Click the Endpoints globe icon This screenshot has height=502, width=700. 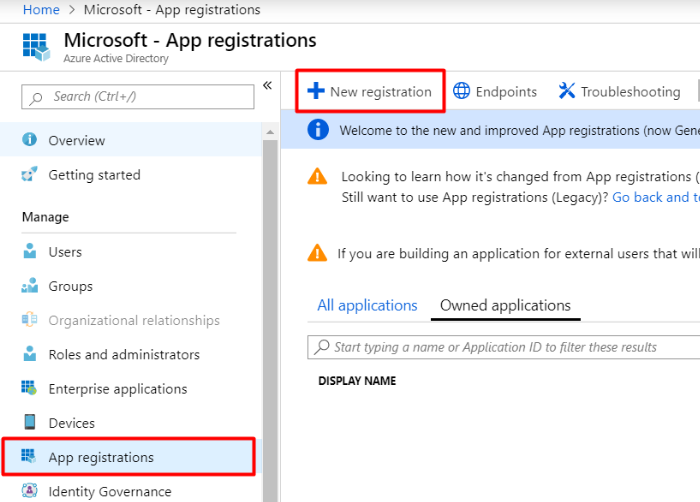(462, 91)
